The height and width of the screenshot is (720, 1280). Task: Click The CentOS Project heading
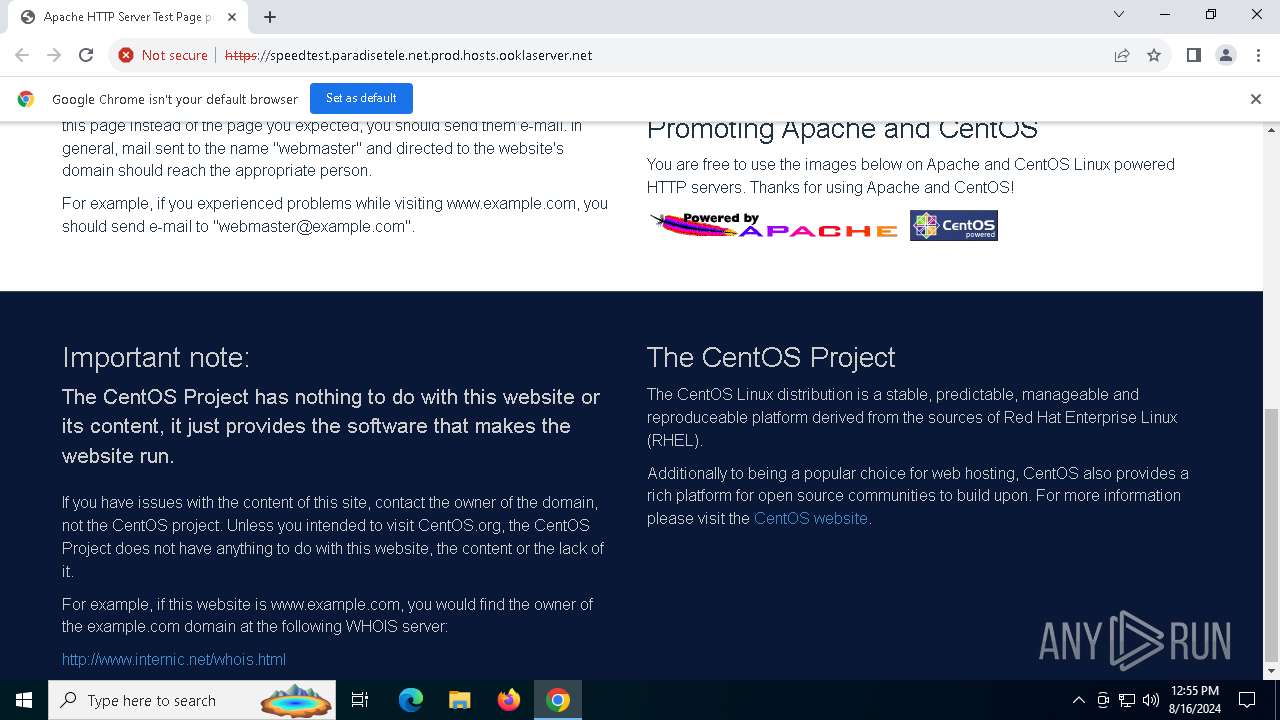(771, 357)
